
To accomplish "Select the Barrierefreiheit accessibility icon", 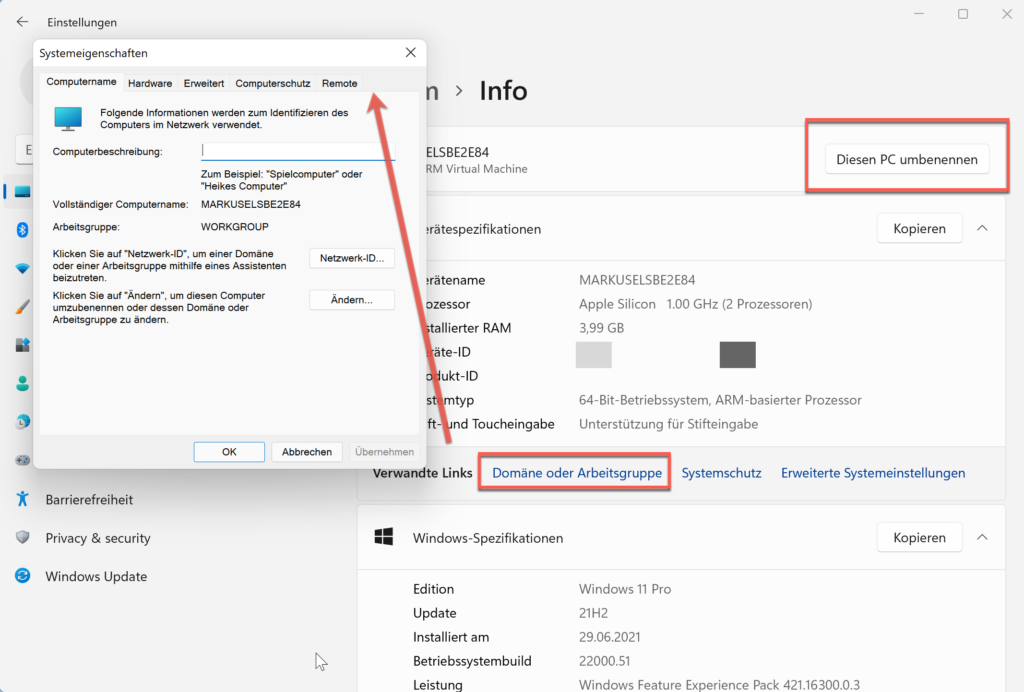I will pyautogui.click(x=22, y=499).
